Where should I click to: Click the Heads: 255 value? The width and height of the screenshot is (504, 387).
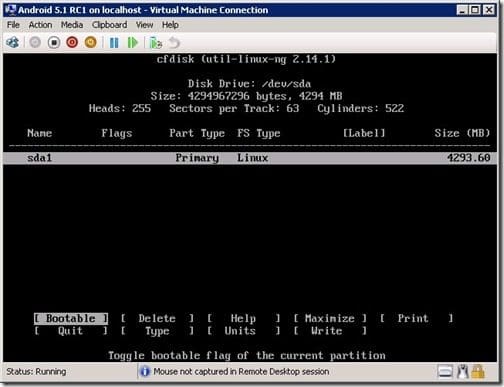coord(120,108)
